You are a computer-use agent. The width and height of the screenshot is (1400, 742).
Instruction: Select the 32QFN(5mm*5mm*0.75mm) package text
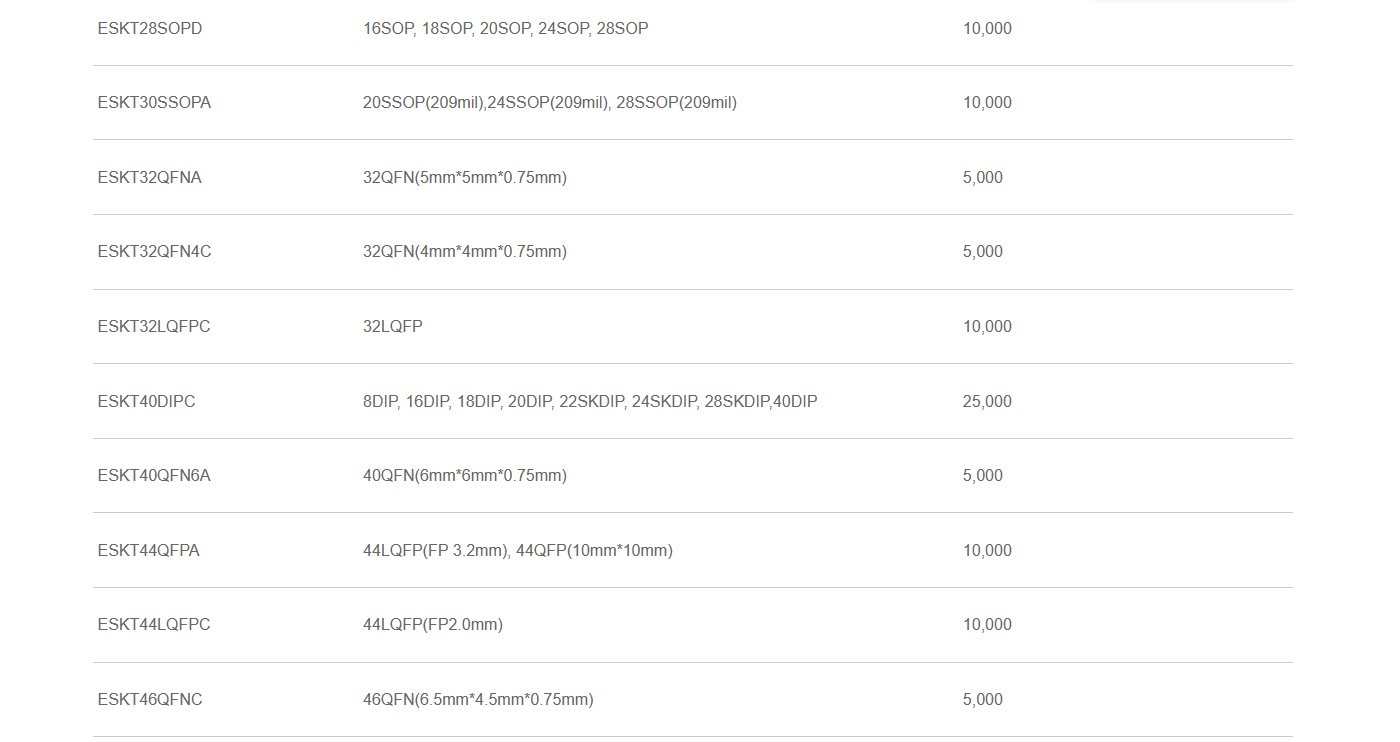click(465, 178)
